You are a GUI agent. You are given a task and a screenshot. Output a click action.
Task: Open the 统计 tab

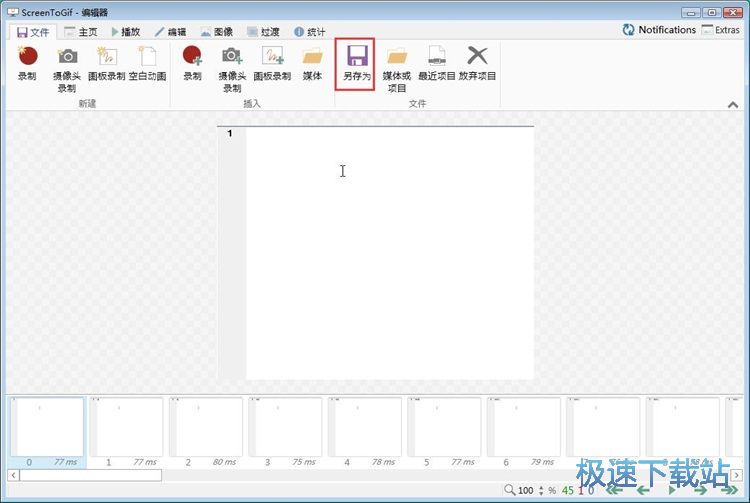(x=309, y=32)
